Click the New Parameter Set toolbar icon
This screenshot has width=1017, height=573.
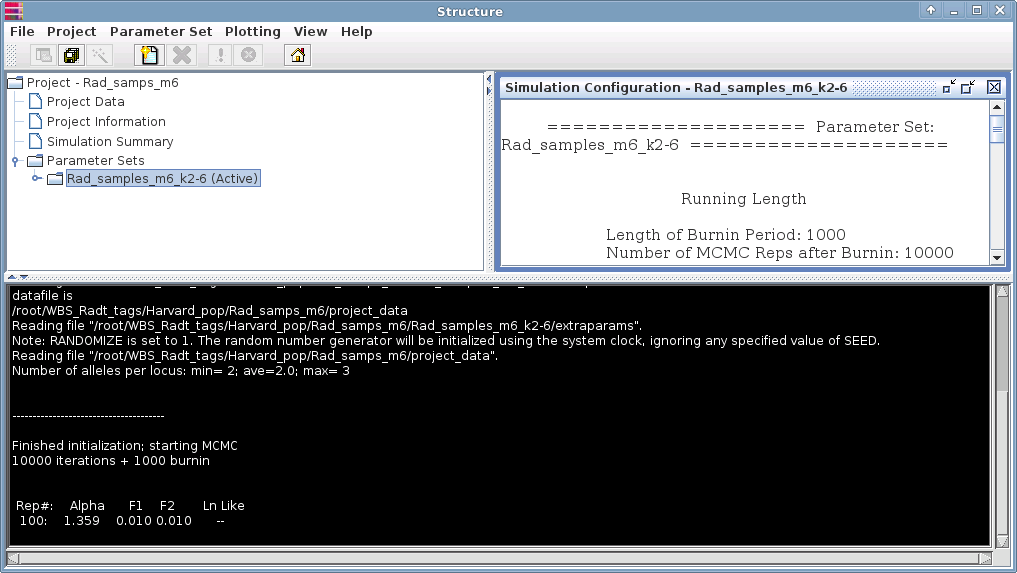pos(149,56)
